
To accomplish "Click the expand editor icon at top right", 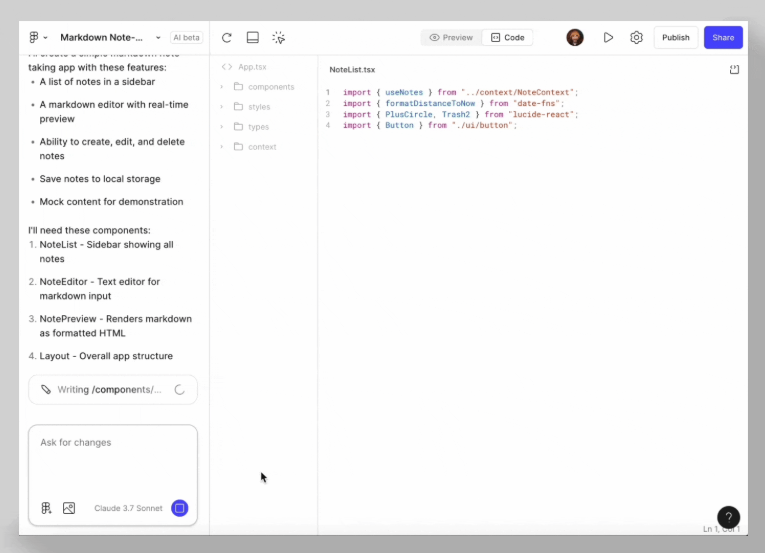I will point(734,70).
